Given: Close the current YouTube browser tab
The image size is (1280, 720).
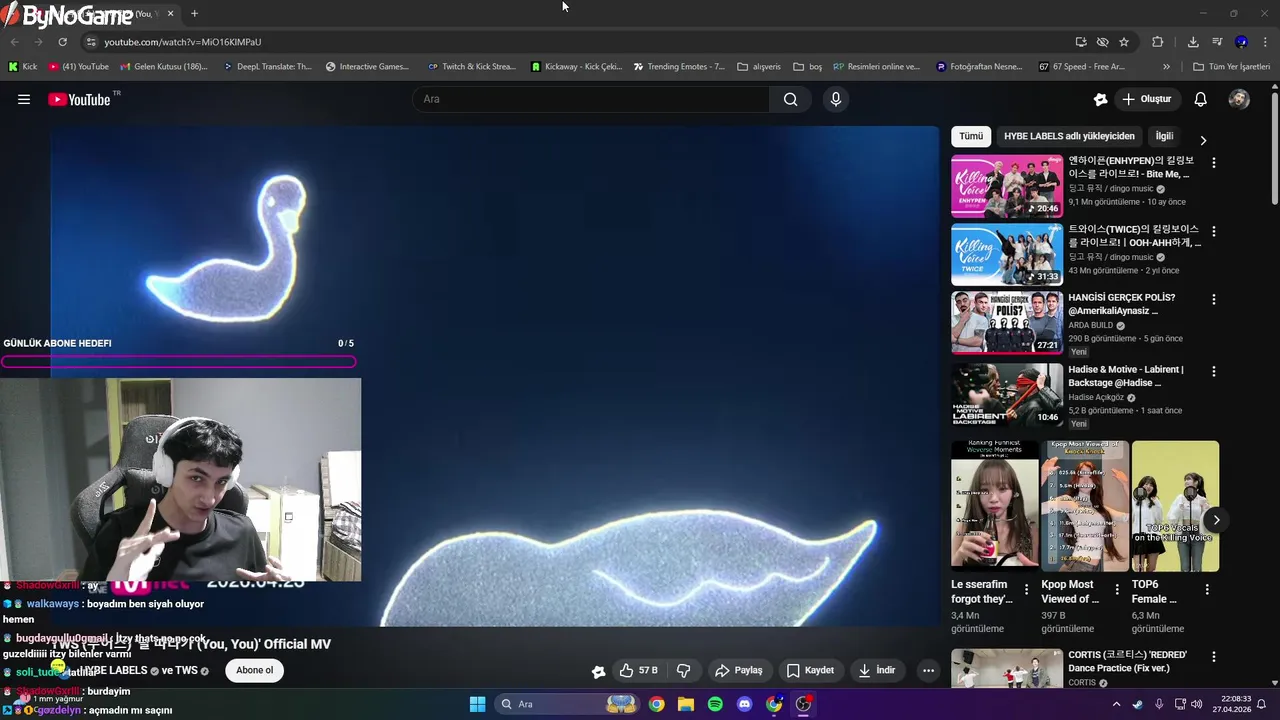Looking at the screenshot, I should point(170,14).
